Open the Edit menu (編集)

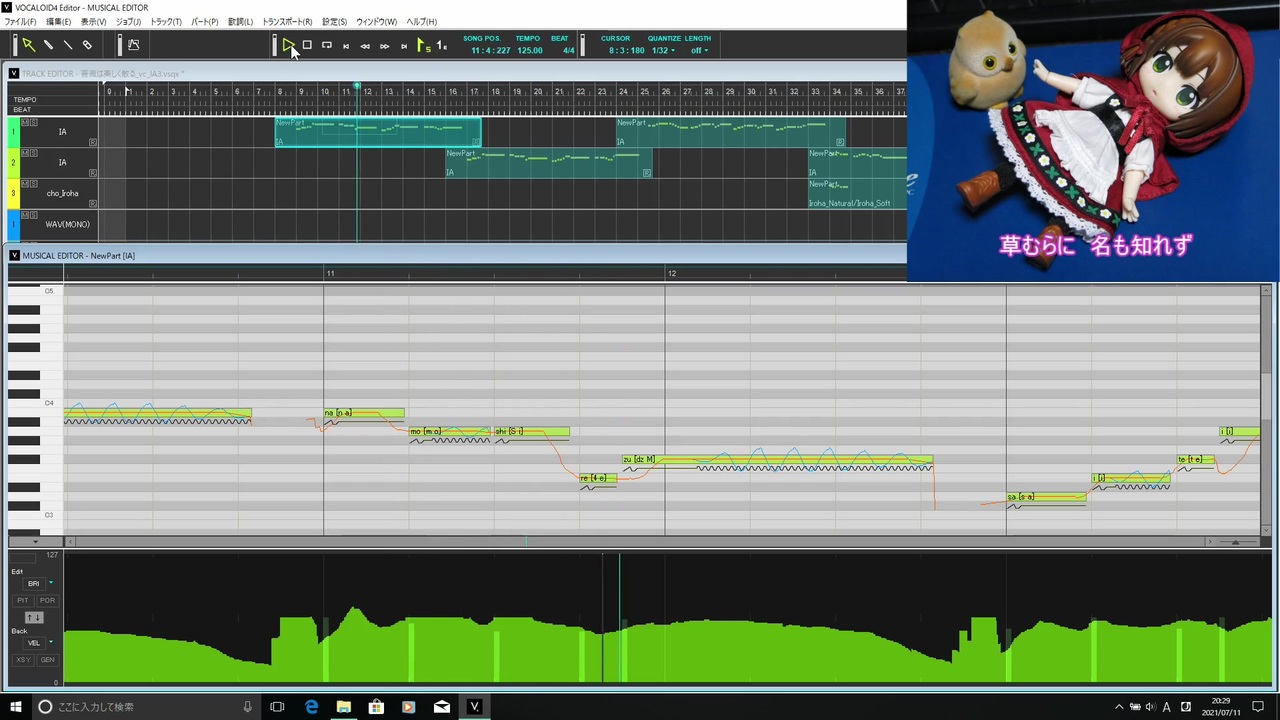pos(59,22)
